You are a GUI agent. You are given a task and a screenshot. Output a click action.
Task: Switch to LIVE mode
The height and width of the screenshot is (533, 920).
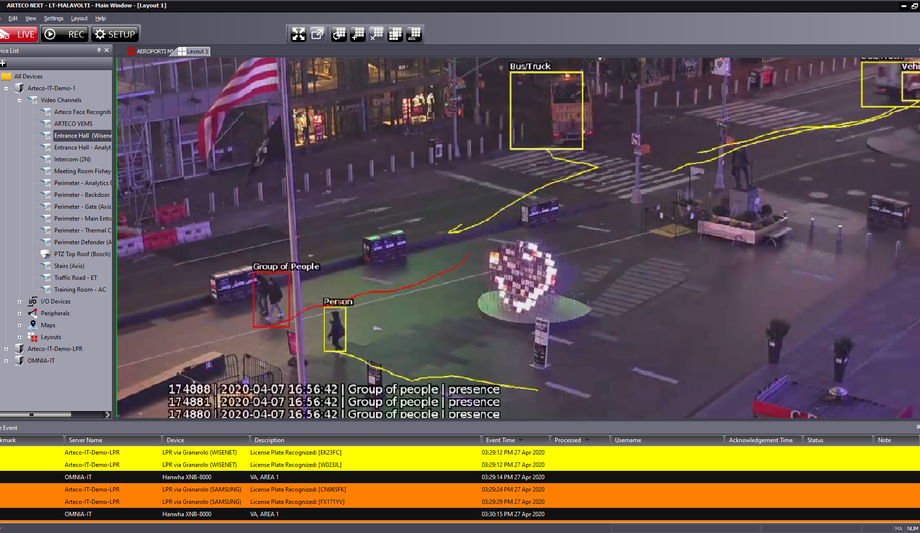tap(18, 34)
